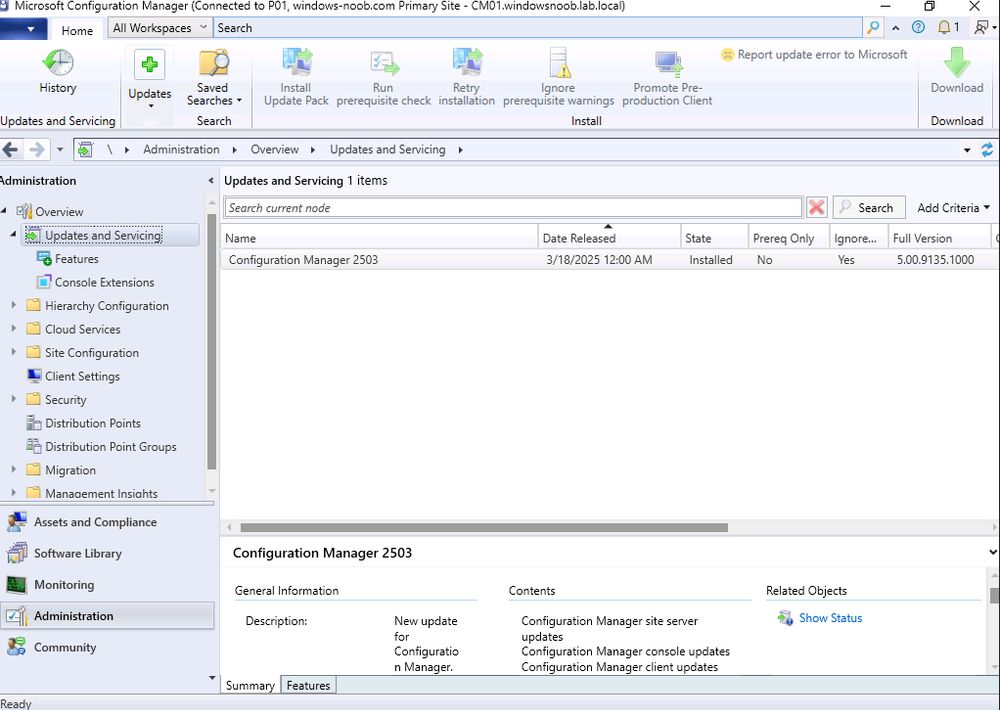Open the application menu dropdown button
1000x710 pixels.
pyautogui.click(x=24, y=29)
